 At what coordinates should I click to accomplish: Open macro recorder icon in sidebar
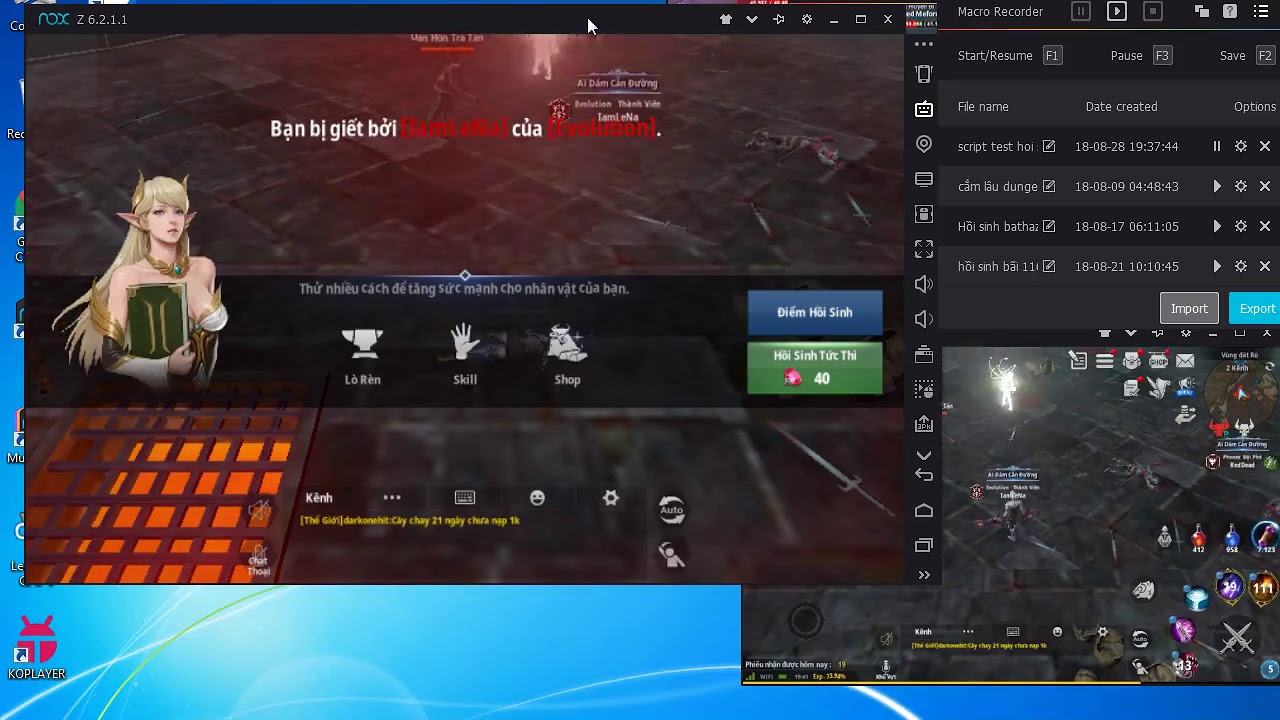[924, 389]
